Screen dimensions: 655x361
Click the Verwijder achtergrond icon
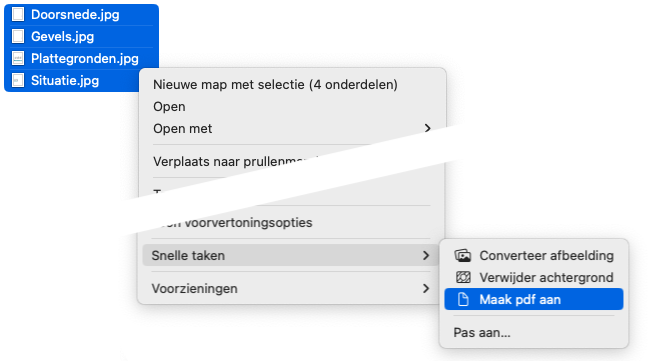(x=463, y=277)
